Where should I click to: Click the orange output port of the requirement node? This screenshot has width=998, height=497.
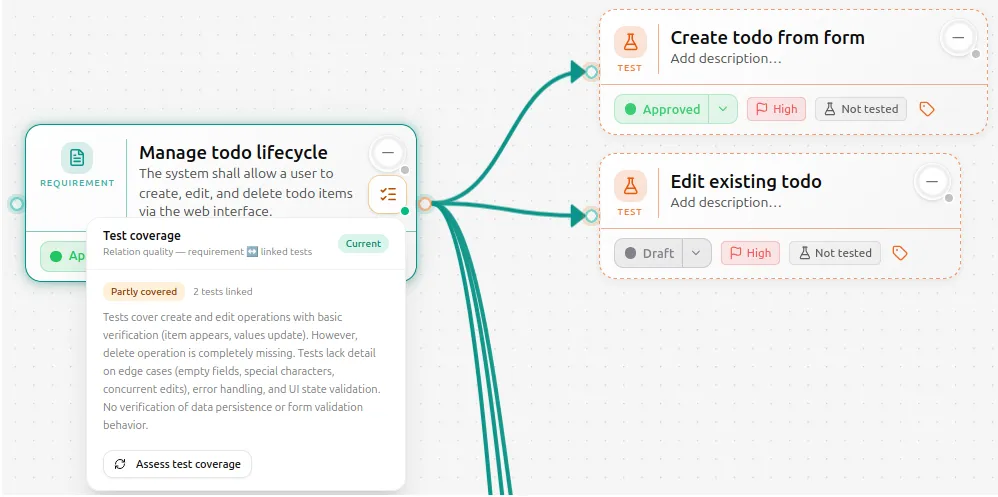pyautogui.click(x=425, y=204)
